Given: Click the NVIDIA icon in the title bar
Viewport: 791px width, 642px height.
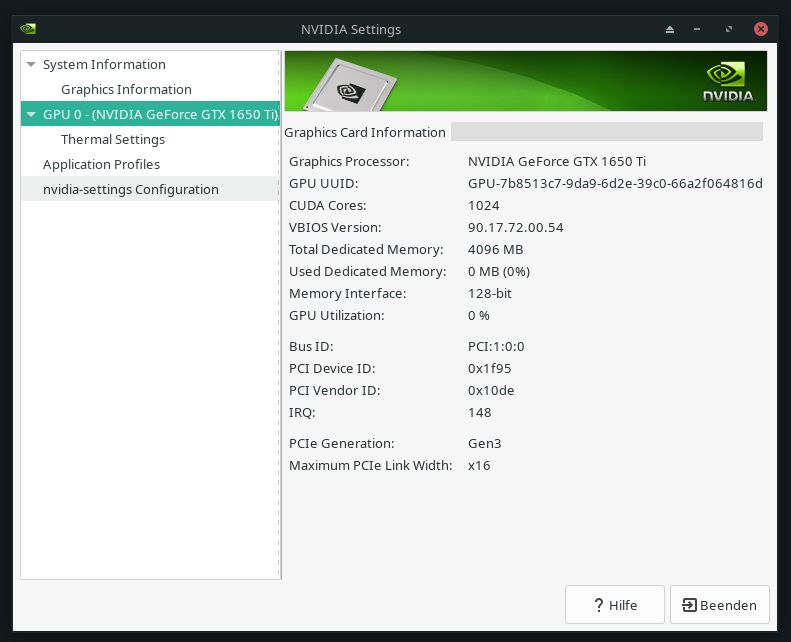Looking at the screenshot, I should tap(28, 29).
